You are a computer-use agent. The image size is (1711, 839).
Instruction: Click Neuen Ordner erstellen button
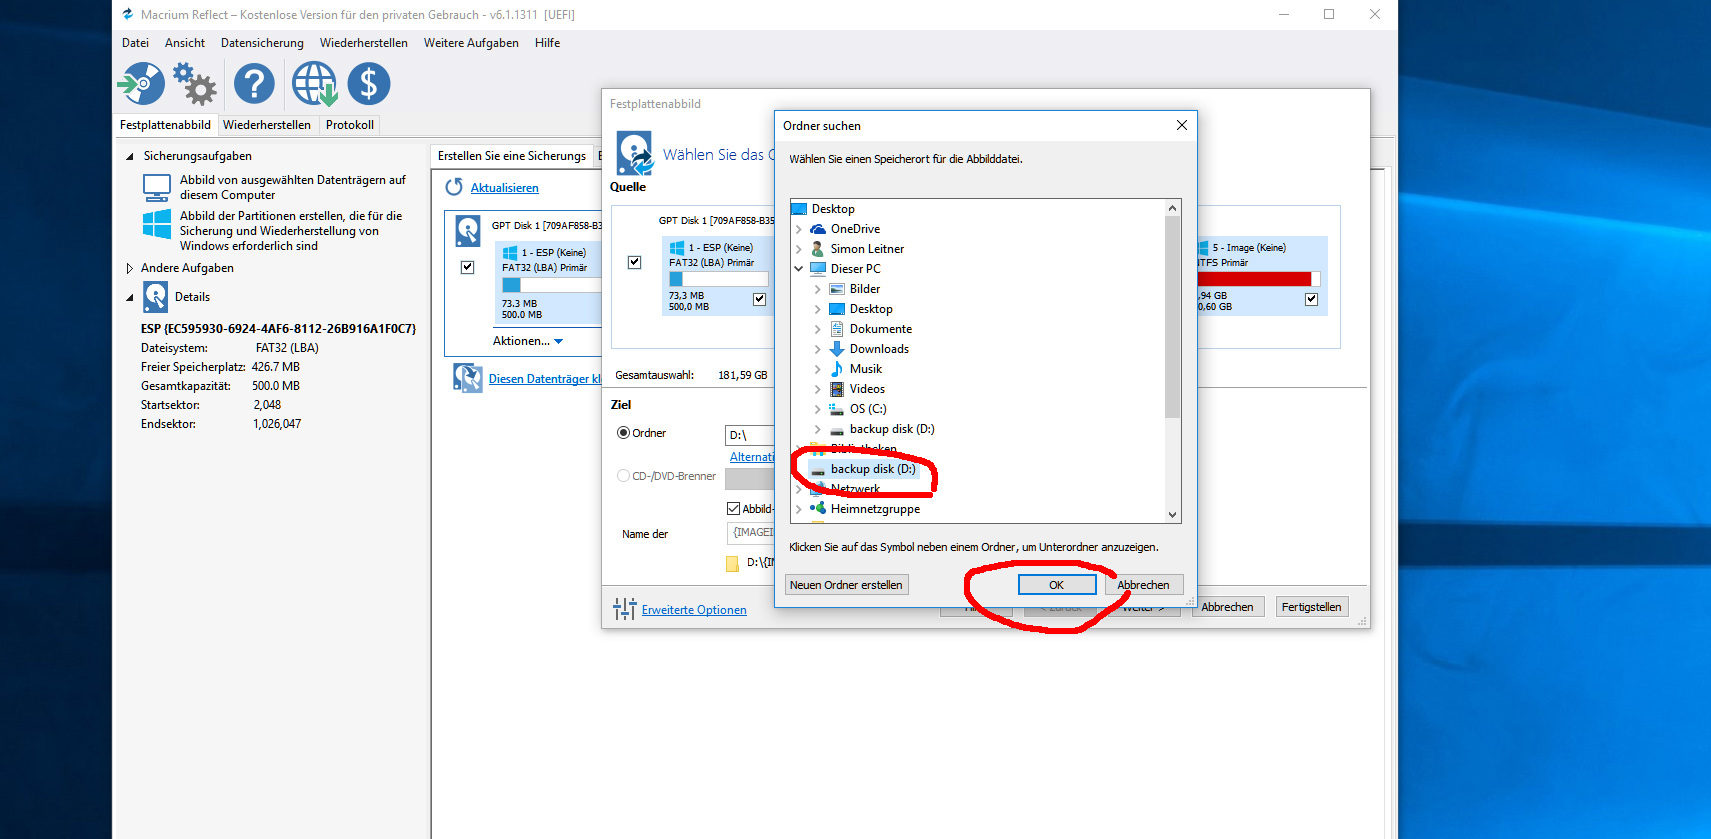[846, 585]
